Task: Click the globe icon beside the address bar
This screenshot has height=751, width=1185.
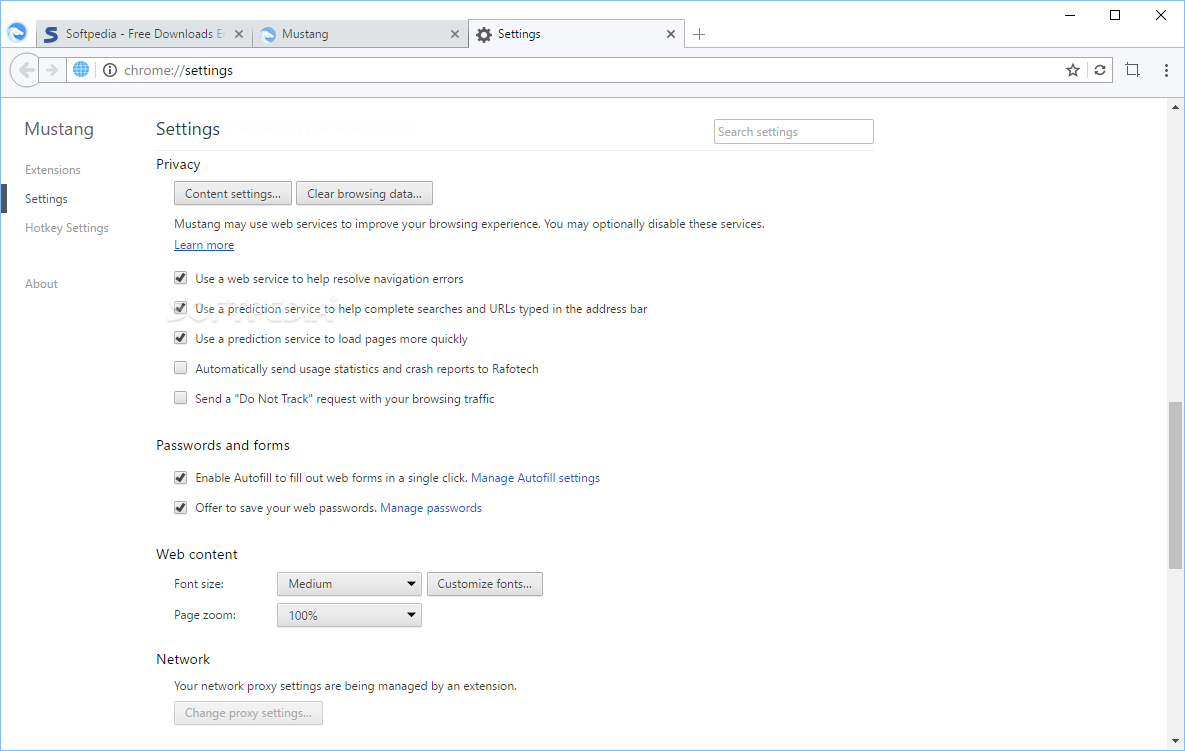Action: click(x=81, y=70)
